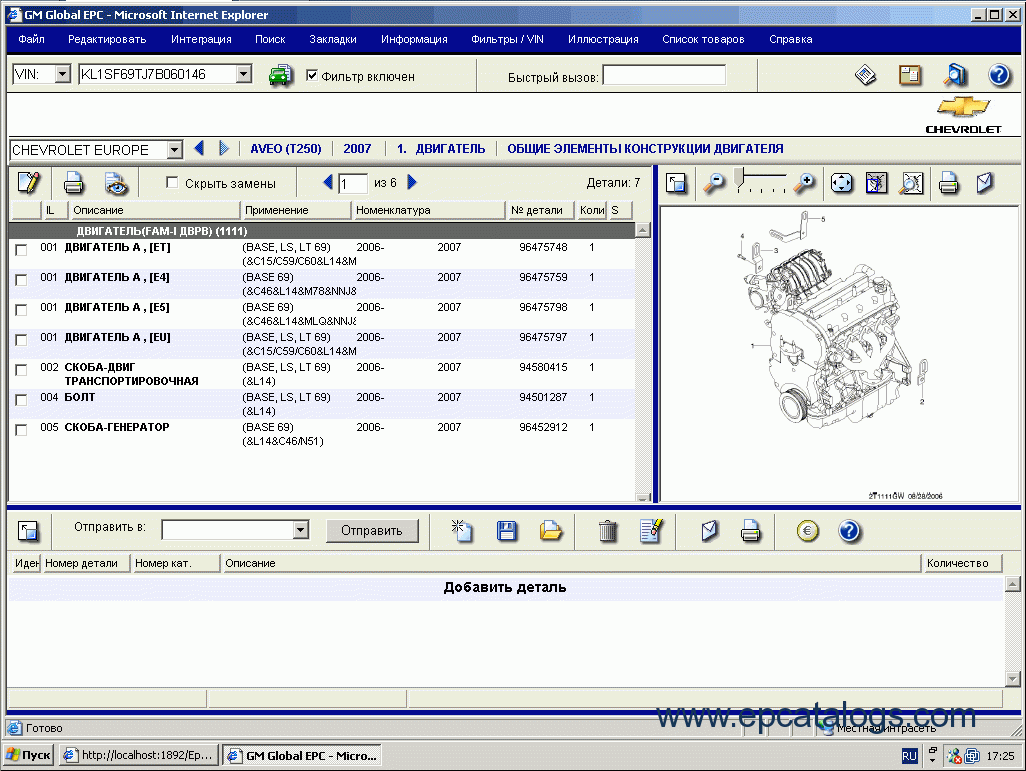1026x771 pixels.
Task: Click the 'Быстрый вызов' input field
Action: point(663,75)
